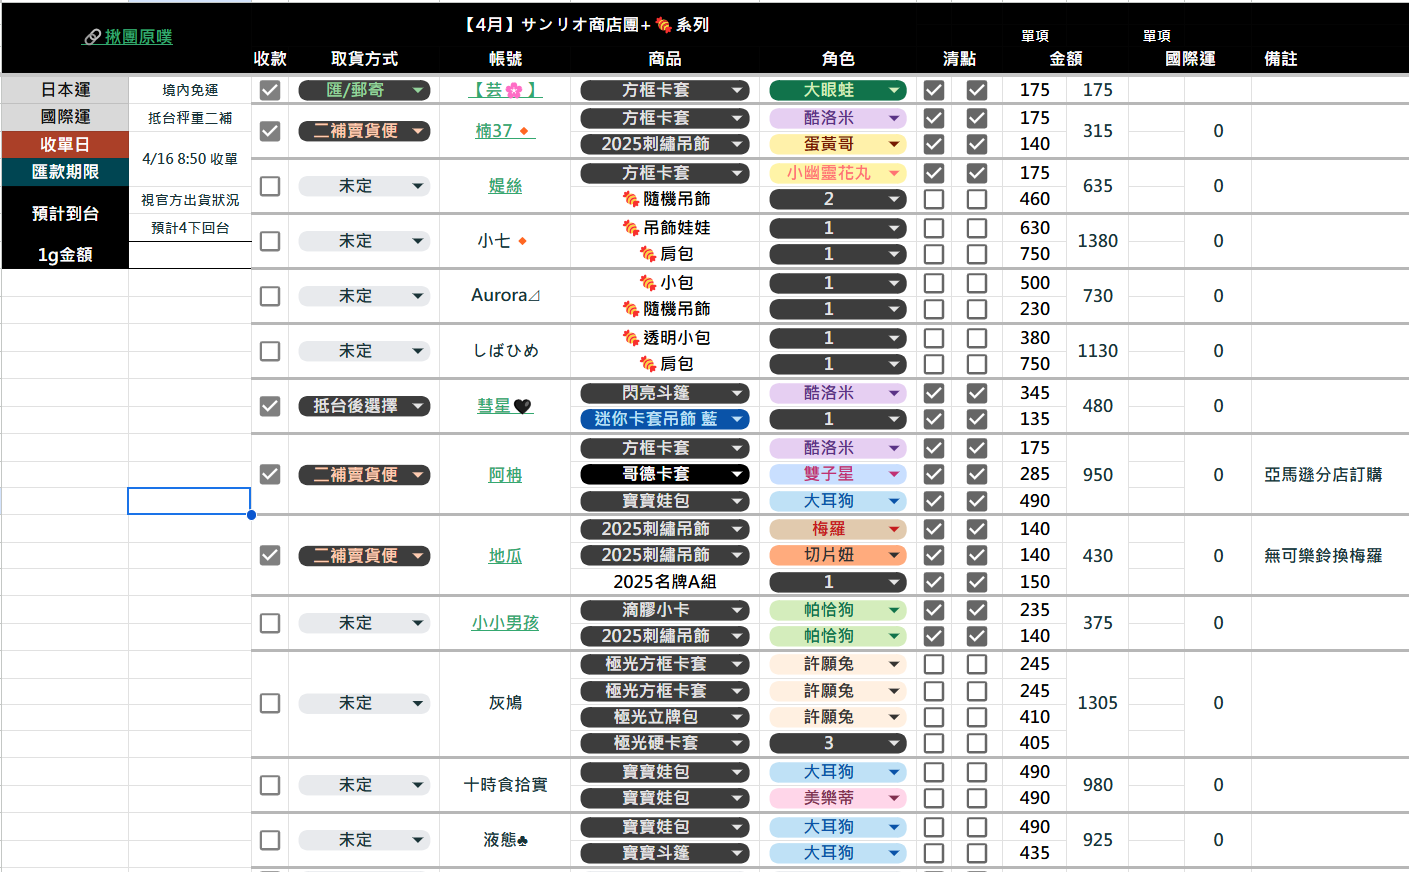Open the 揪團原噗 link

click(x=128, y=37)
